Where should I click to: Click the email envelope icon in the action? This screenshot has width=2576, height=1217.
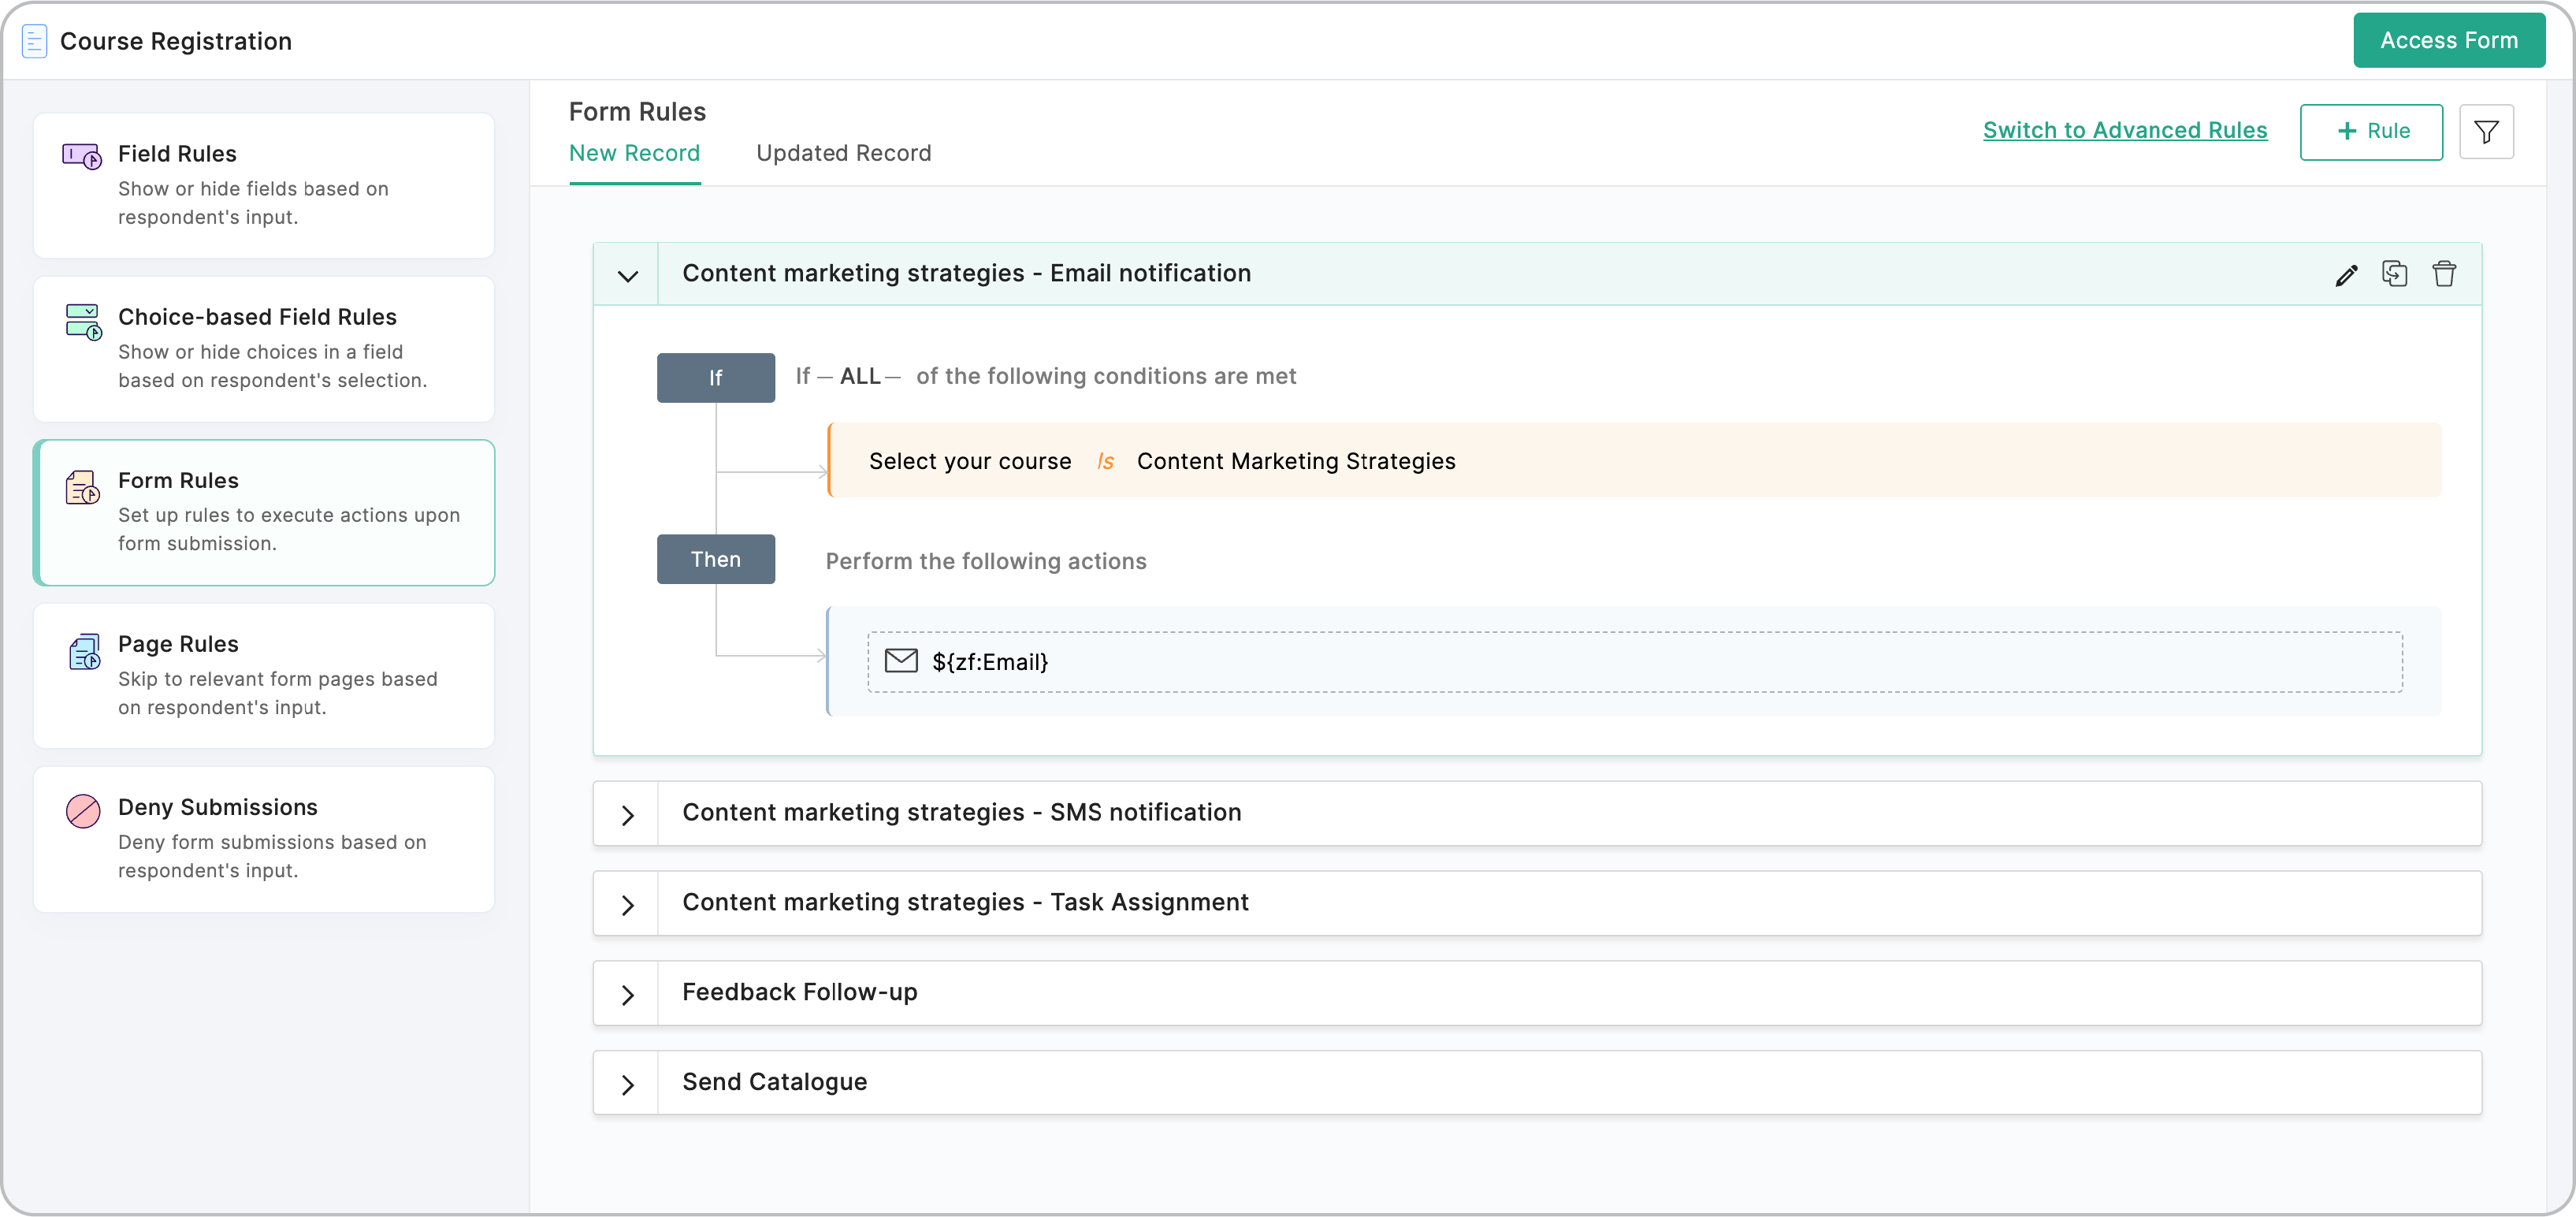coord(901,660)
